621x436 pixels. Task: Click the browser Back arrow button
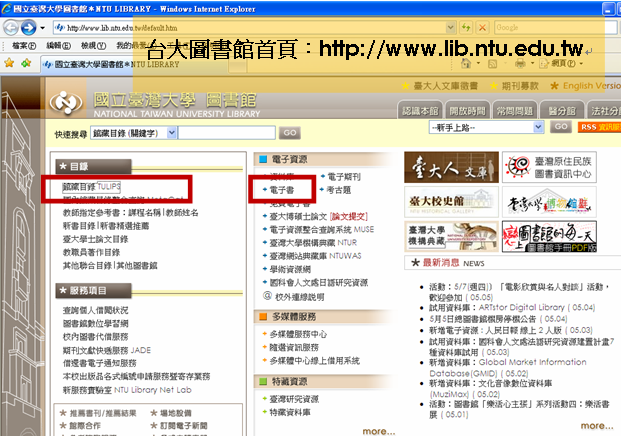point(11,28)
